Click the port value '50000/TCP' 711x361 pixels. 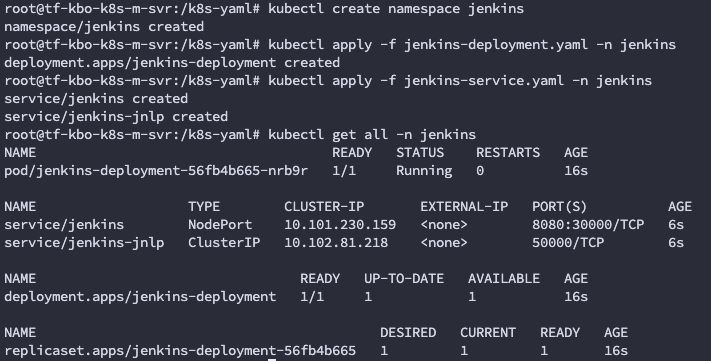tap(568, 243)
